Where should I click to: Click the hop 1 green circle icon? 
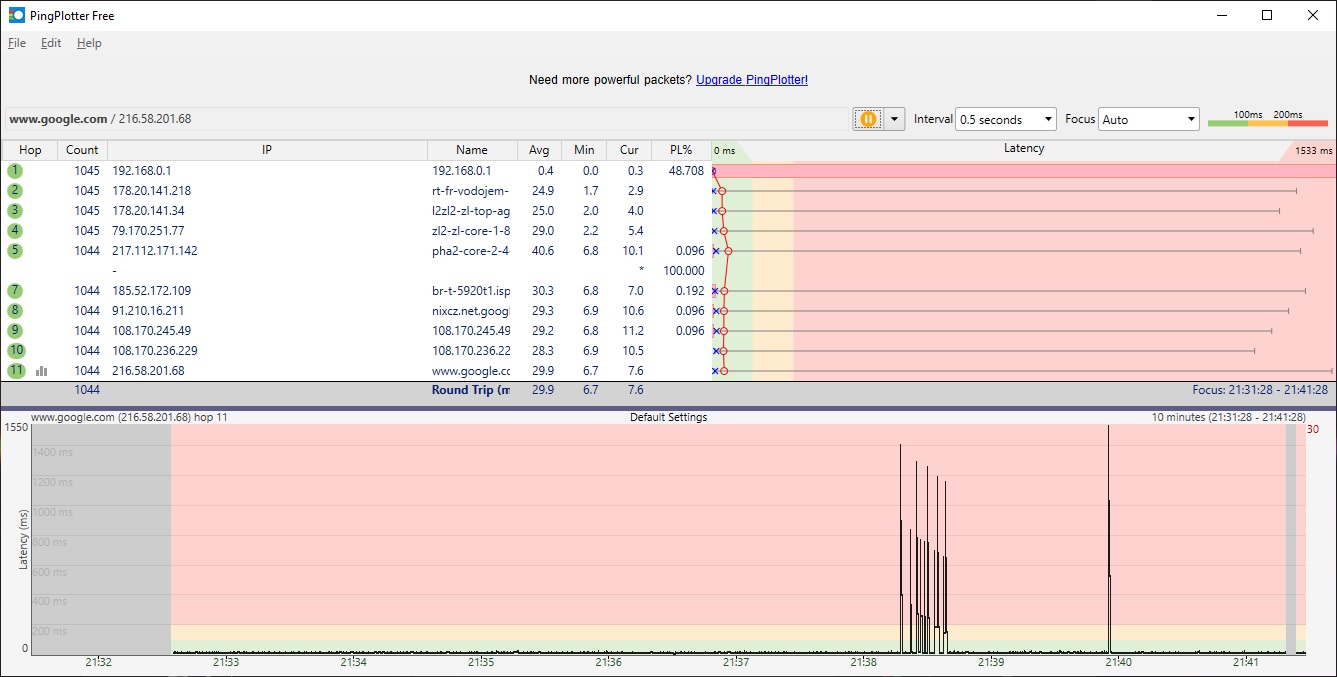(x=15, y=171)
